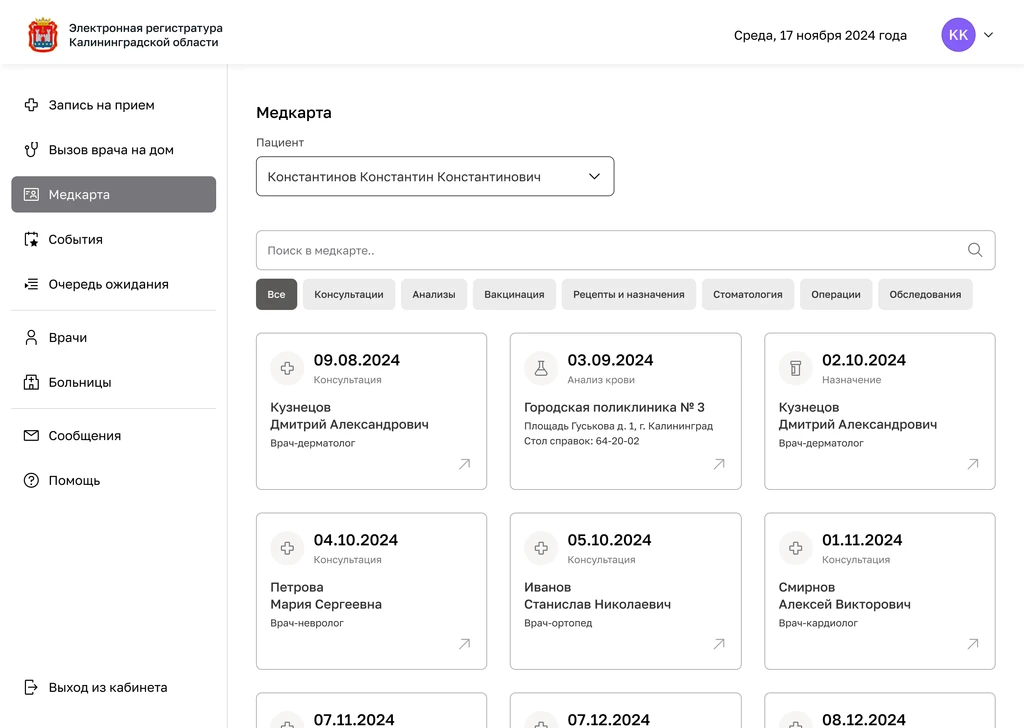This screenshot has height=728, width=1024.
Task: Go to Очередь ожидания sidebar item
Action: click(108, 284)
